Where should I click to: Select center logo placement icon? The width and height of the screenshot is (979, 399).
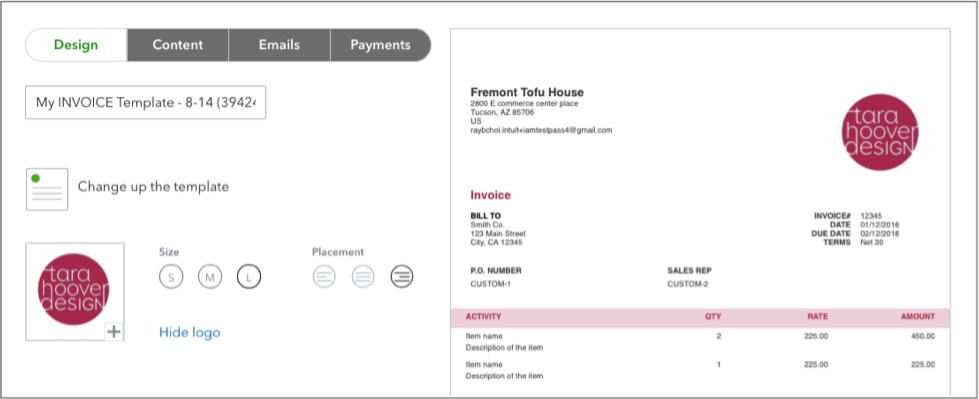click(x=363, y=277)
